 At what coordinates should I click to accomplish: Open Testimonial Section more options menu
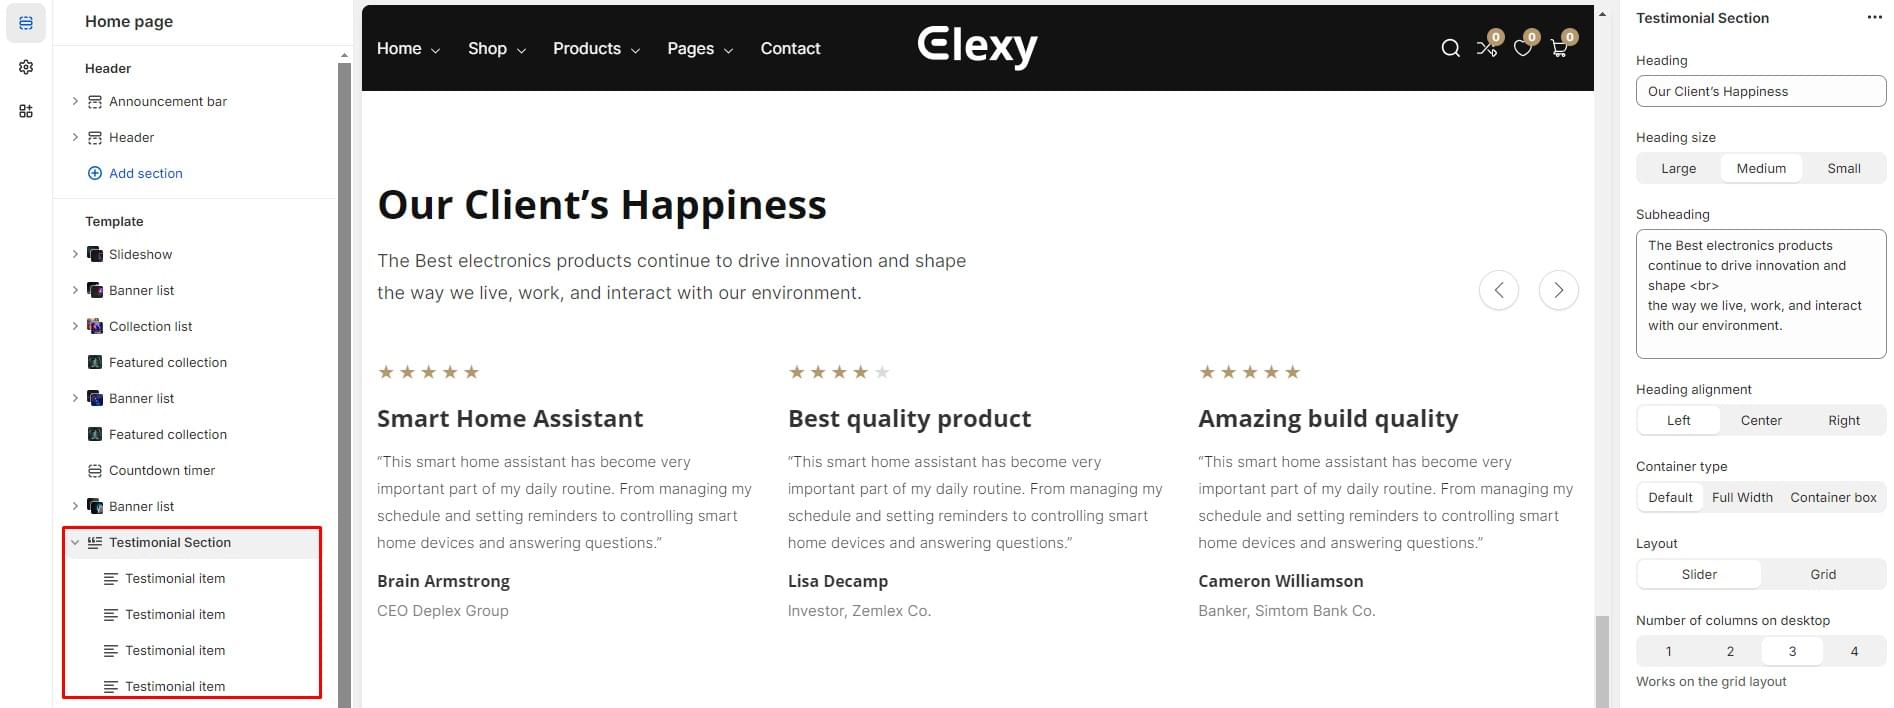(1874, 18)
